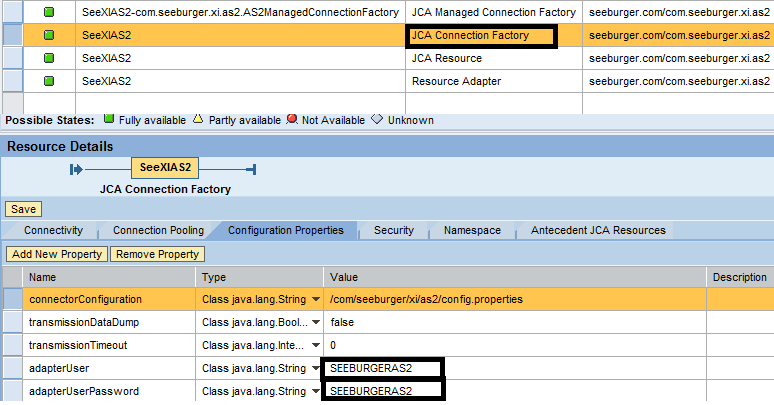Image resolution: width=774 pixels, height=405 pixels.
Task: Click left arrow connector icon in resource diagram
Action: (x=76, y=169)
